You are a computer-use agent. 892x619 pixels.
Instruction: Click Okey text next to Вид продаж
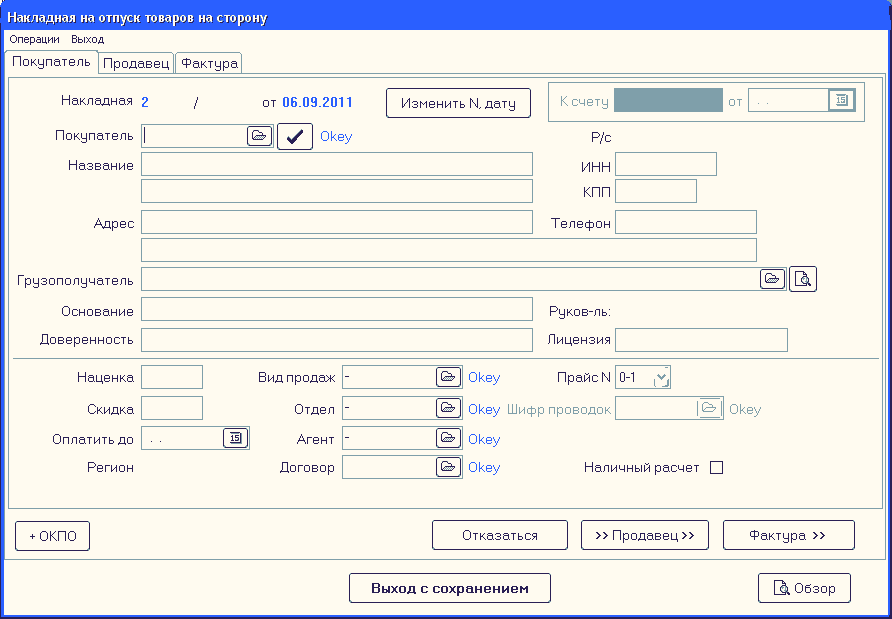point(484,377)
